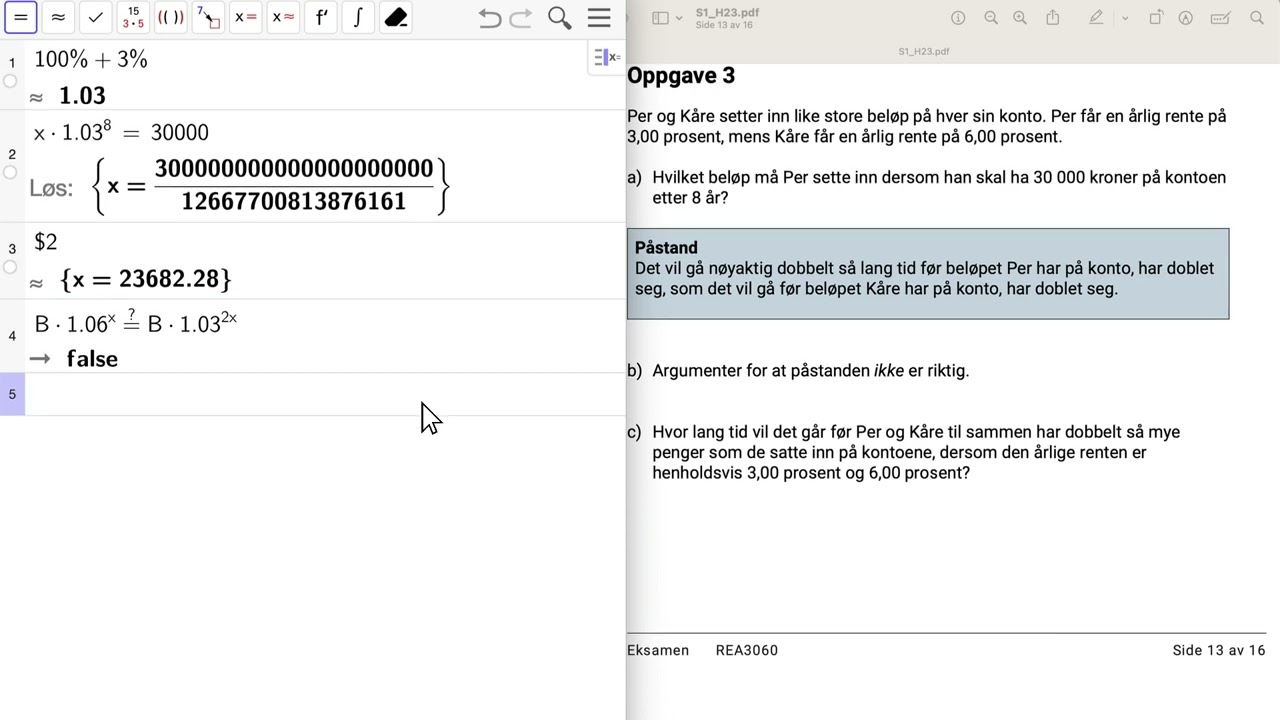Click the empty input field in row 5

(325, 394)
